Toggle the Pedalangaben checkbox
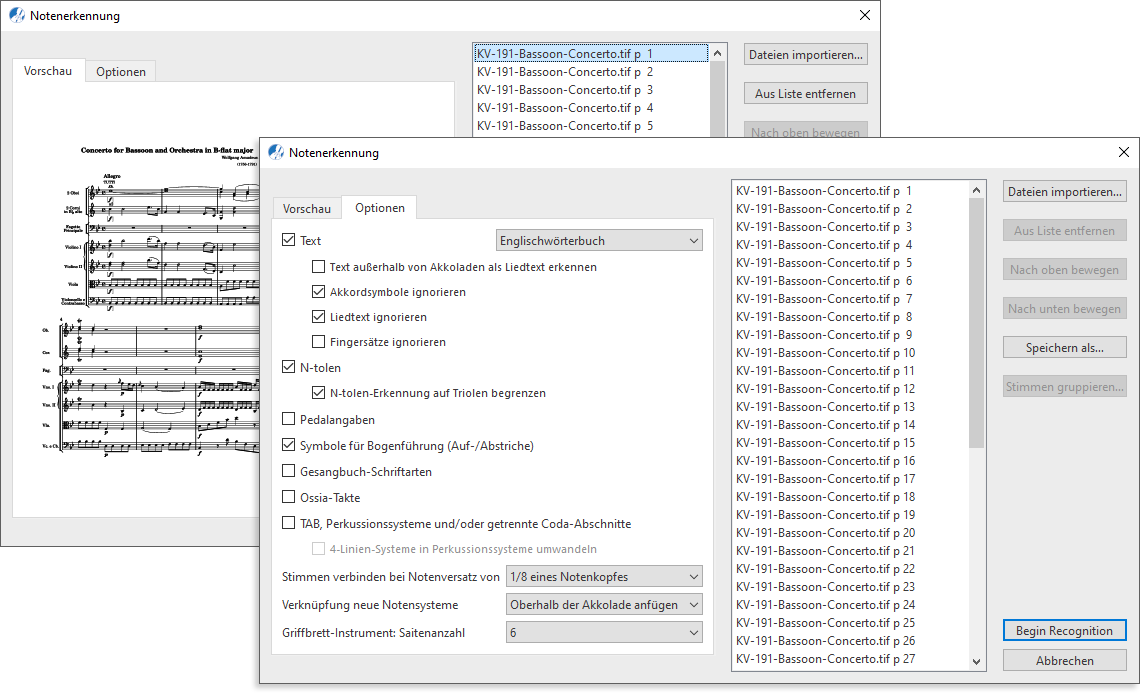The height and width of the screenshot is (700, 1140). (289, 420)
